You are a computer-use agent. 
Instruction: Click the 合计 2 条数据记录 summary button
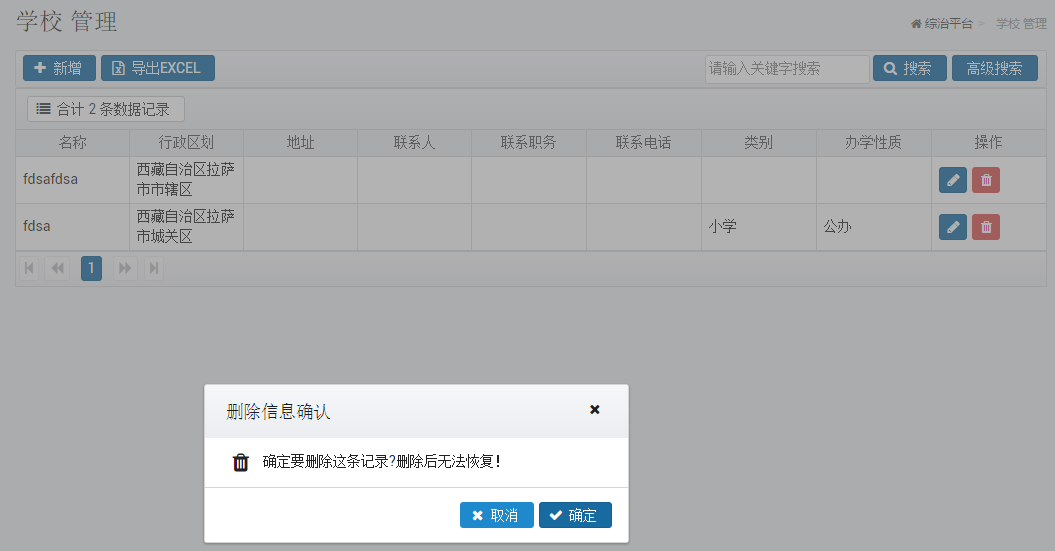[x=106, y=109]
